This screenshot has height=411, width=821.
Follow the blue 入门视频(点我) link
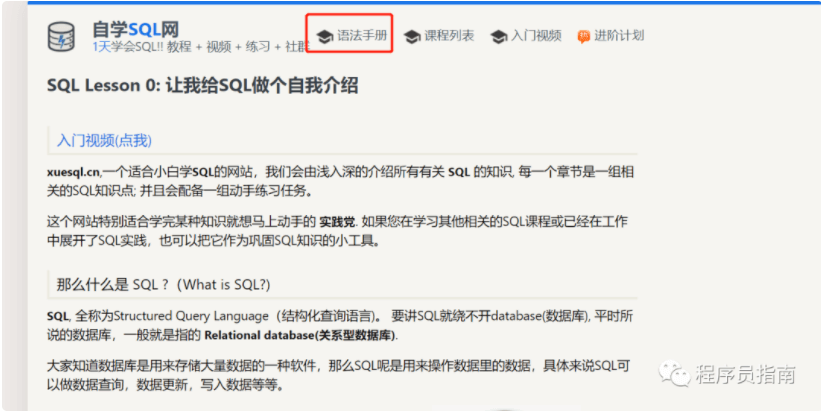pos(104,140)
